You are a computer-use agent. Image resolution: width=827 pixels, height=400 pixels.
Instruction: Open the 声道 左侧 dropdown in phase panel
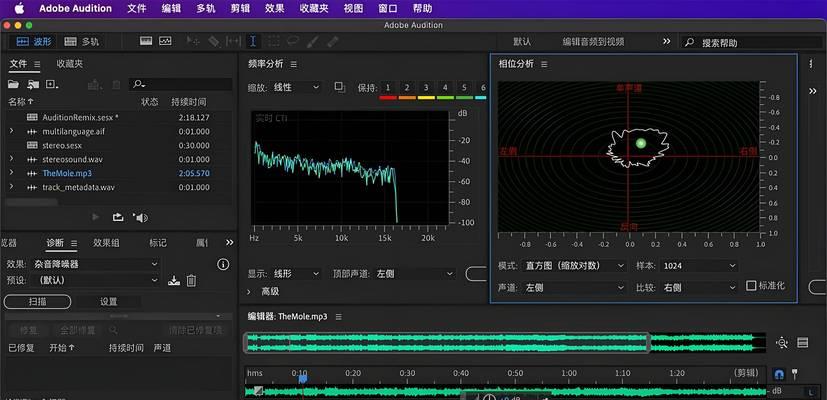tap(575, 288)
